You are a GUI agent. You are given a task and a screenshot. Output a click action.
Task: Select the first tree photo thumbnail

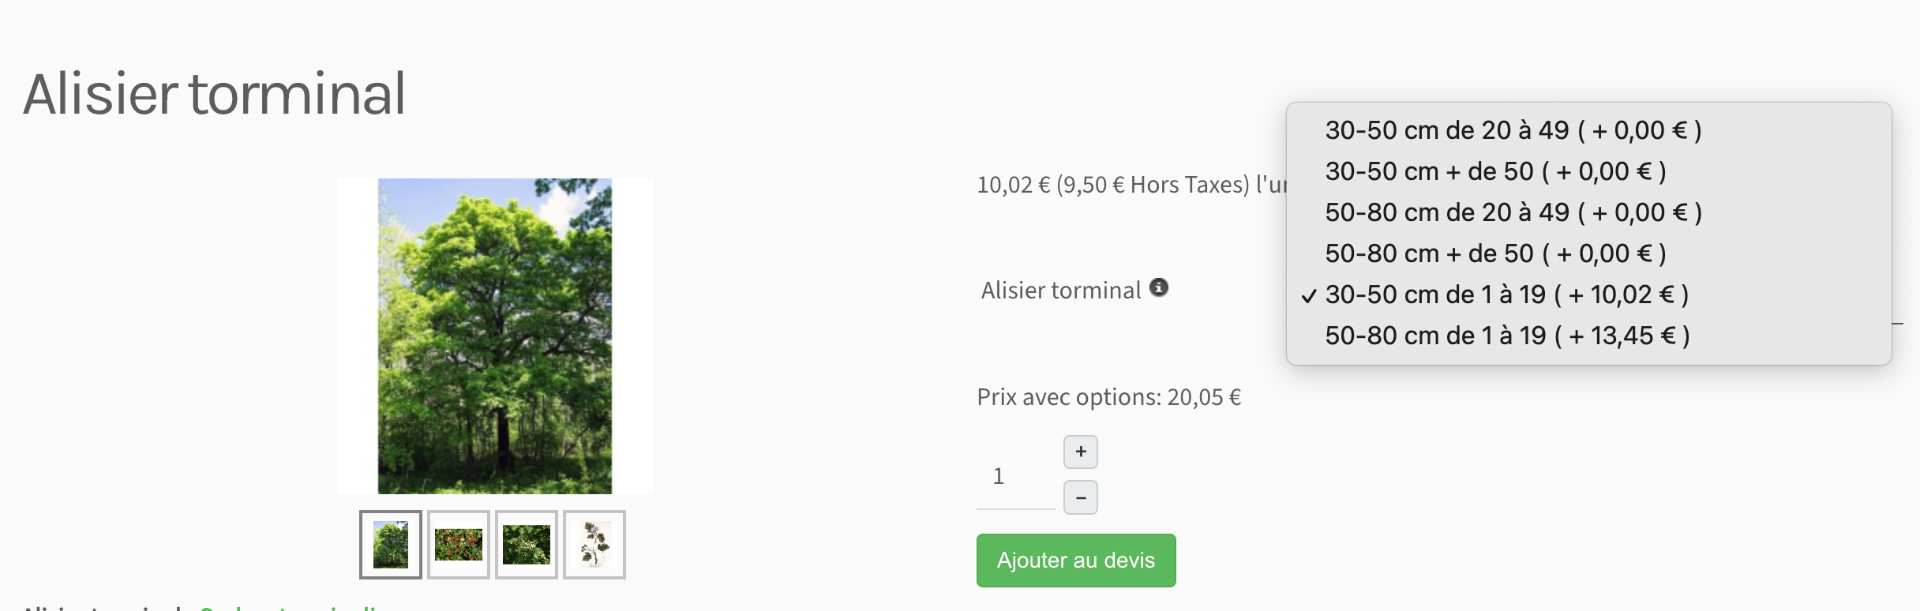coord(390,545)
